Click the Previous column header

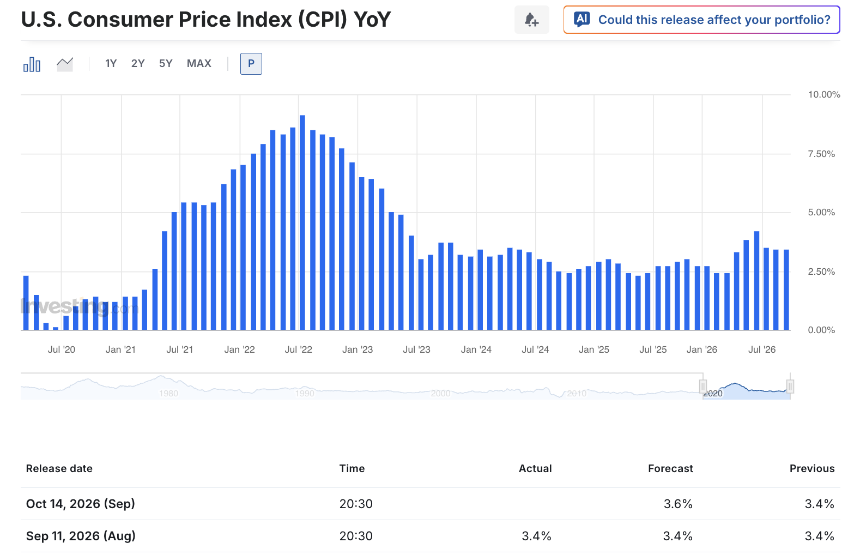[812, 468]
